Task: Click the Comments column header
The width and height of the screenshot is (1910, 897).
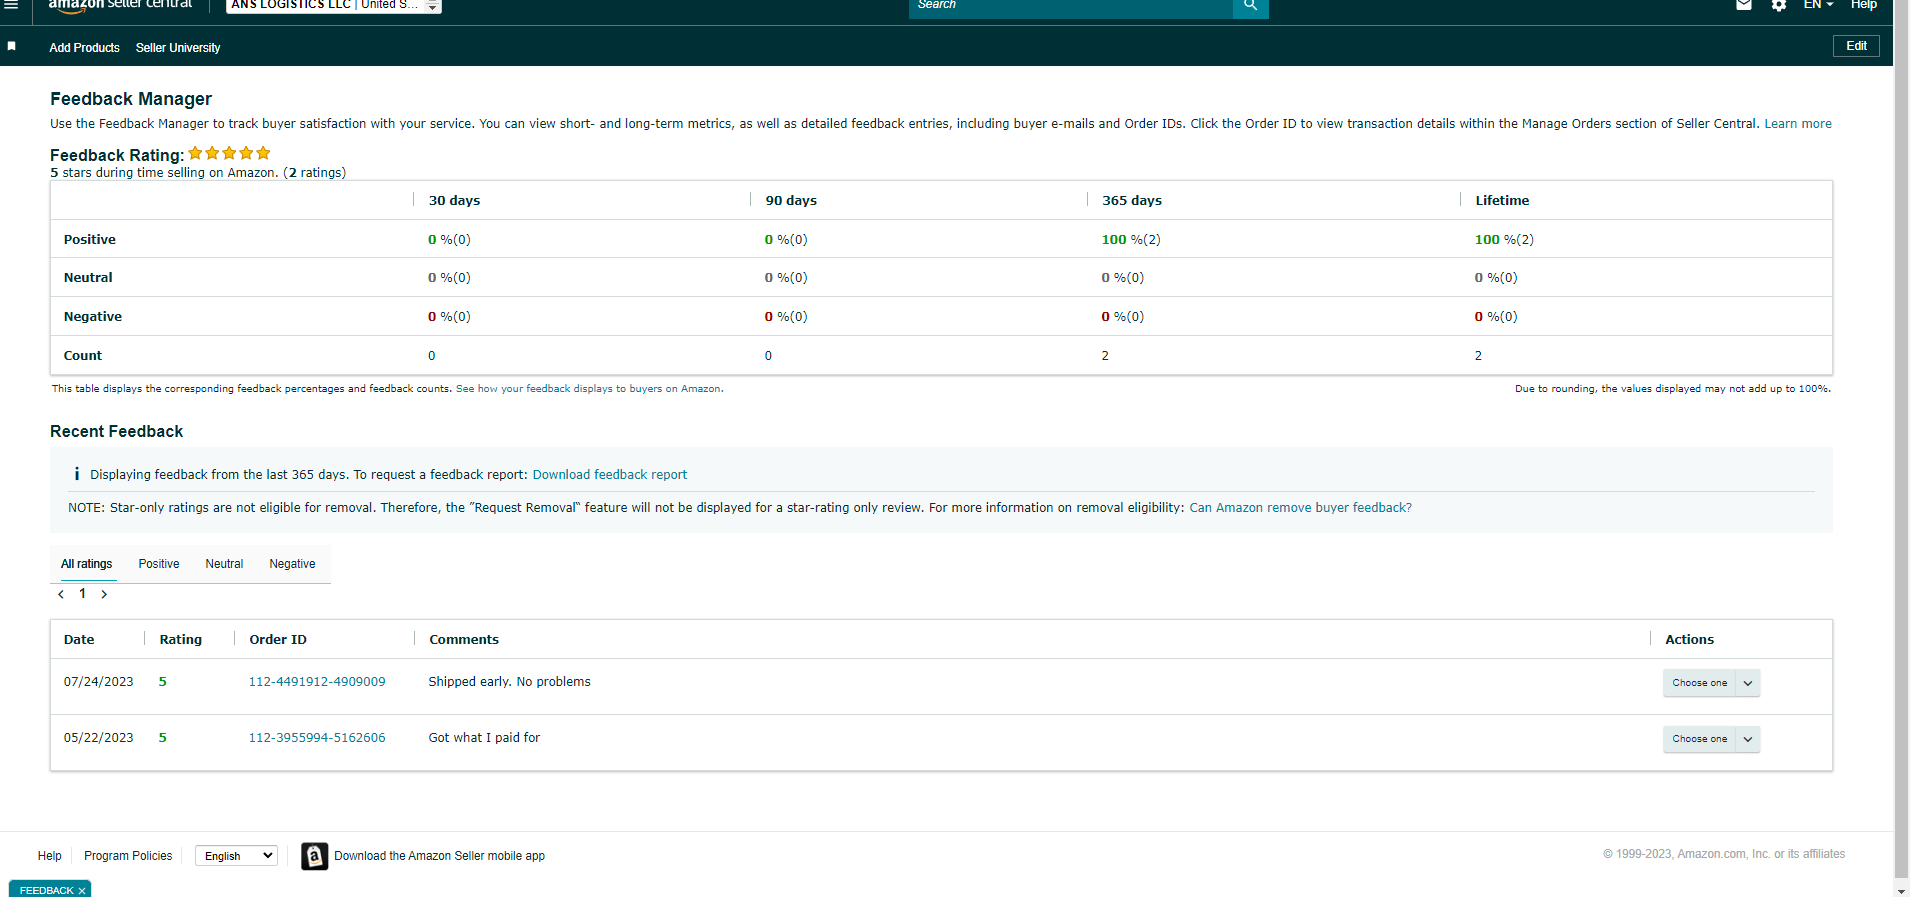Action: point(464,640)
